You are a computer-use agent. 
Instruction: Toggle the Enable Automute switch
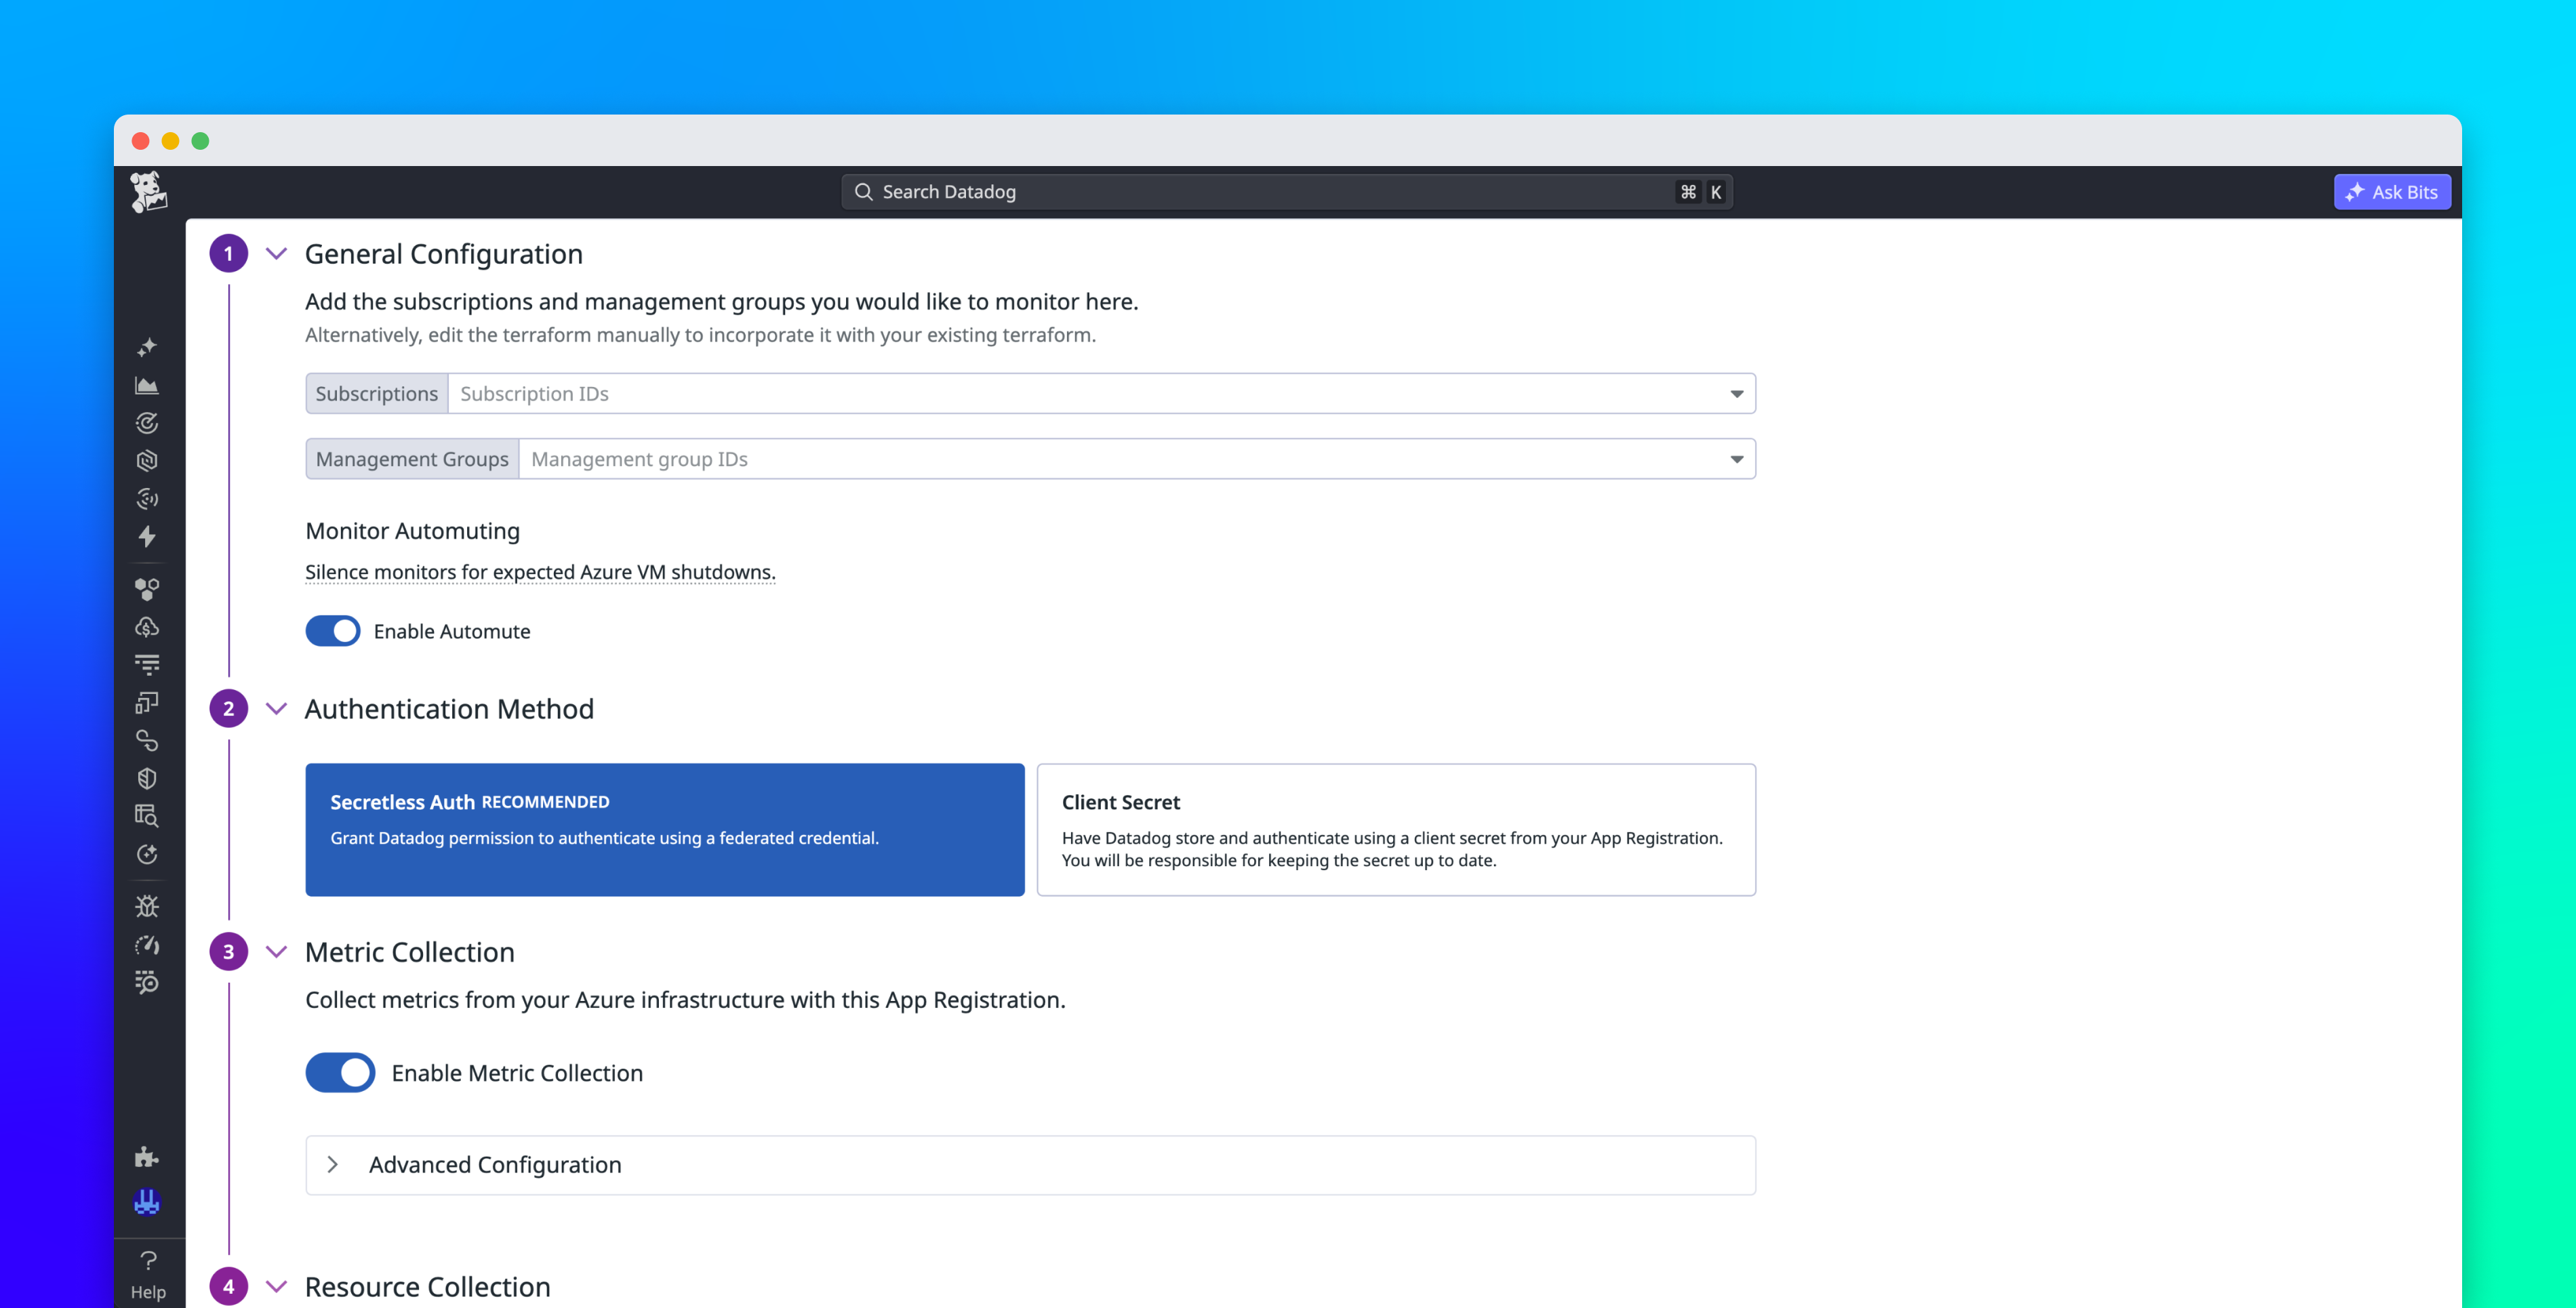click(333, 631)
